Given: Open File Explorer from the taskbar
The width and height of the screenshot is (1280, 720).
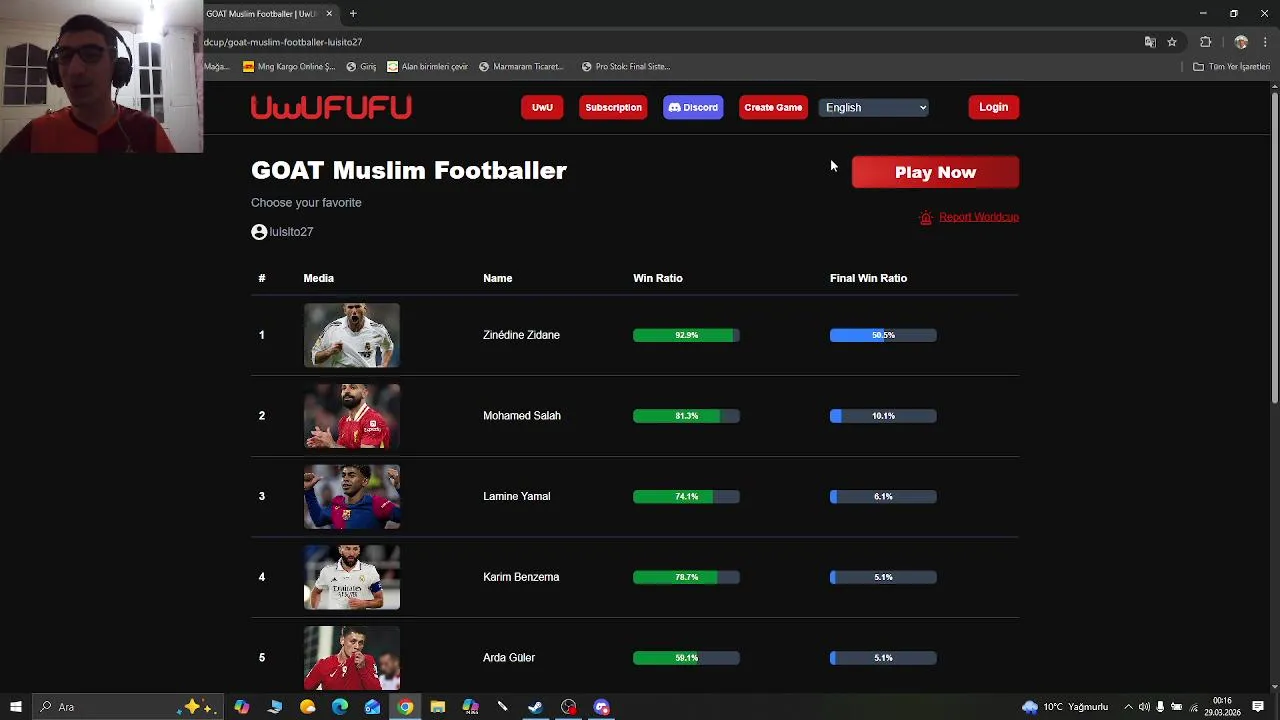Looking at the screenshot, I should click(437, 707).
